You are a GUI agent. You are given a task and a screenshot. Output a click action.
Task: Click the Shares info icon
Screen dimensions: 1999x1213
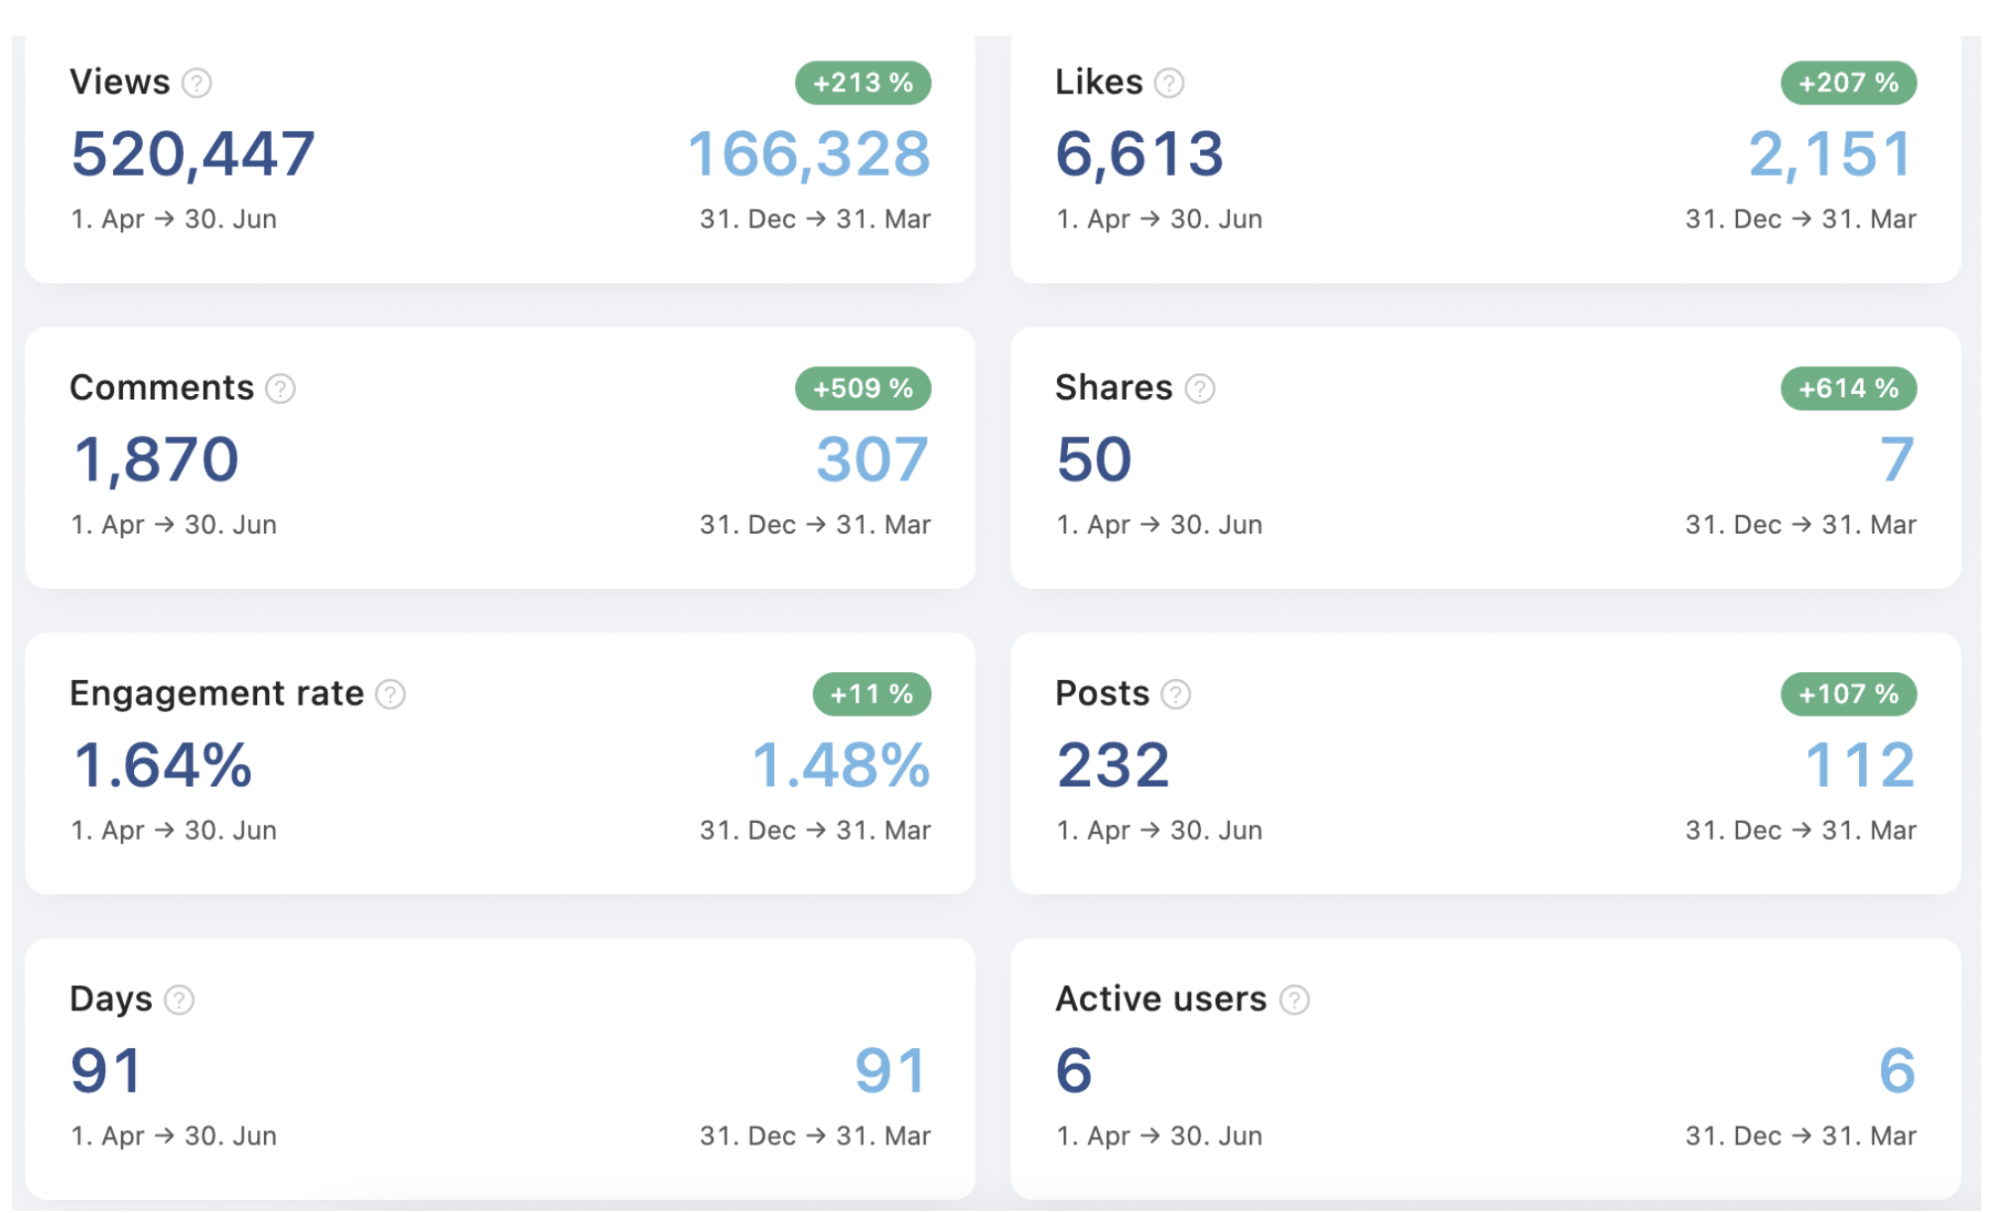[x=1198, y=389]
